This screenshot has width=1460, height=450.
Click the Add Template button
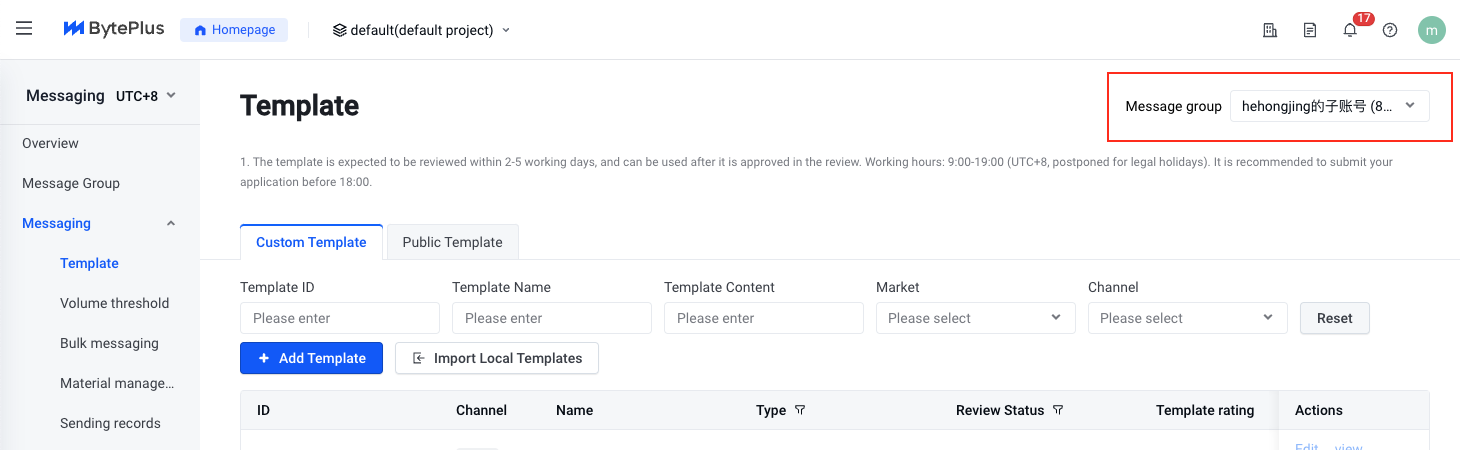click(x=311, y=358)
